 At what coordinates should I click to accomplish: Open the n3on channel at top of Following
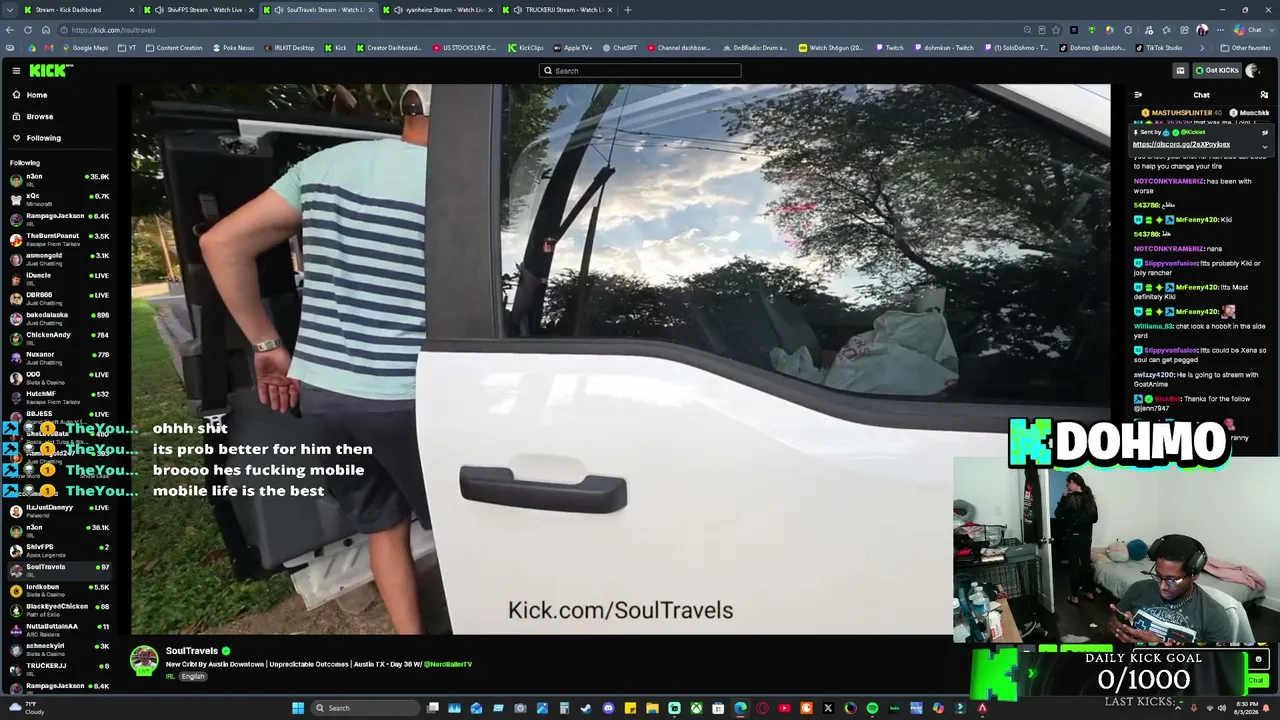tap(60, 179)
